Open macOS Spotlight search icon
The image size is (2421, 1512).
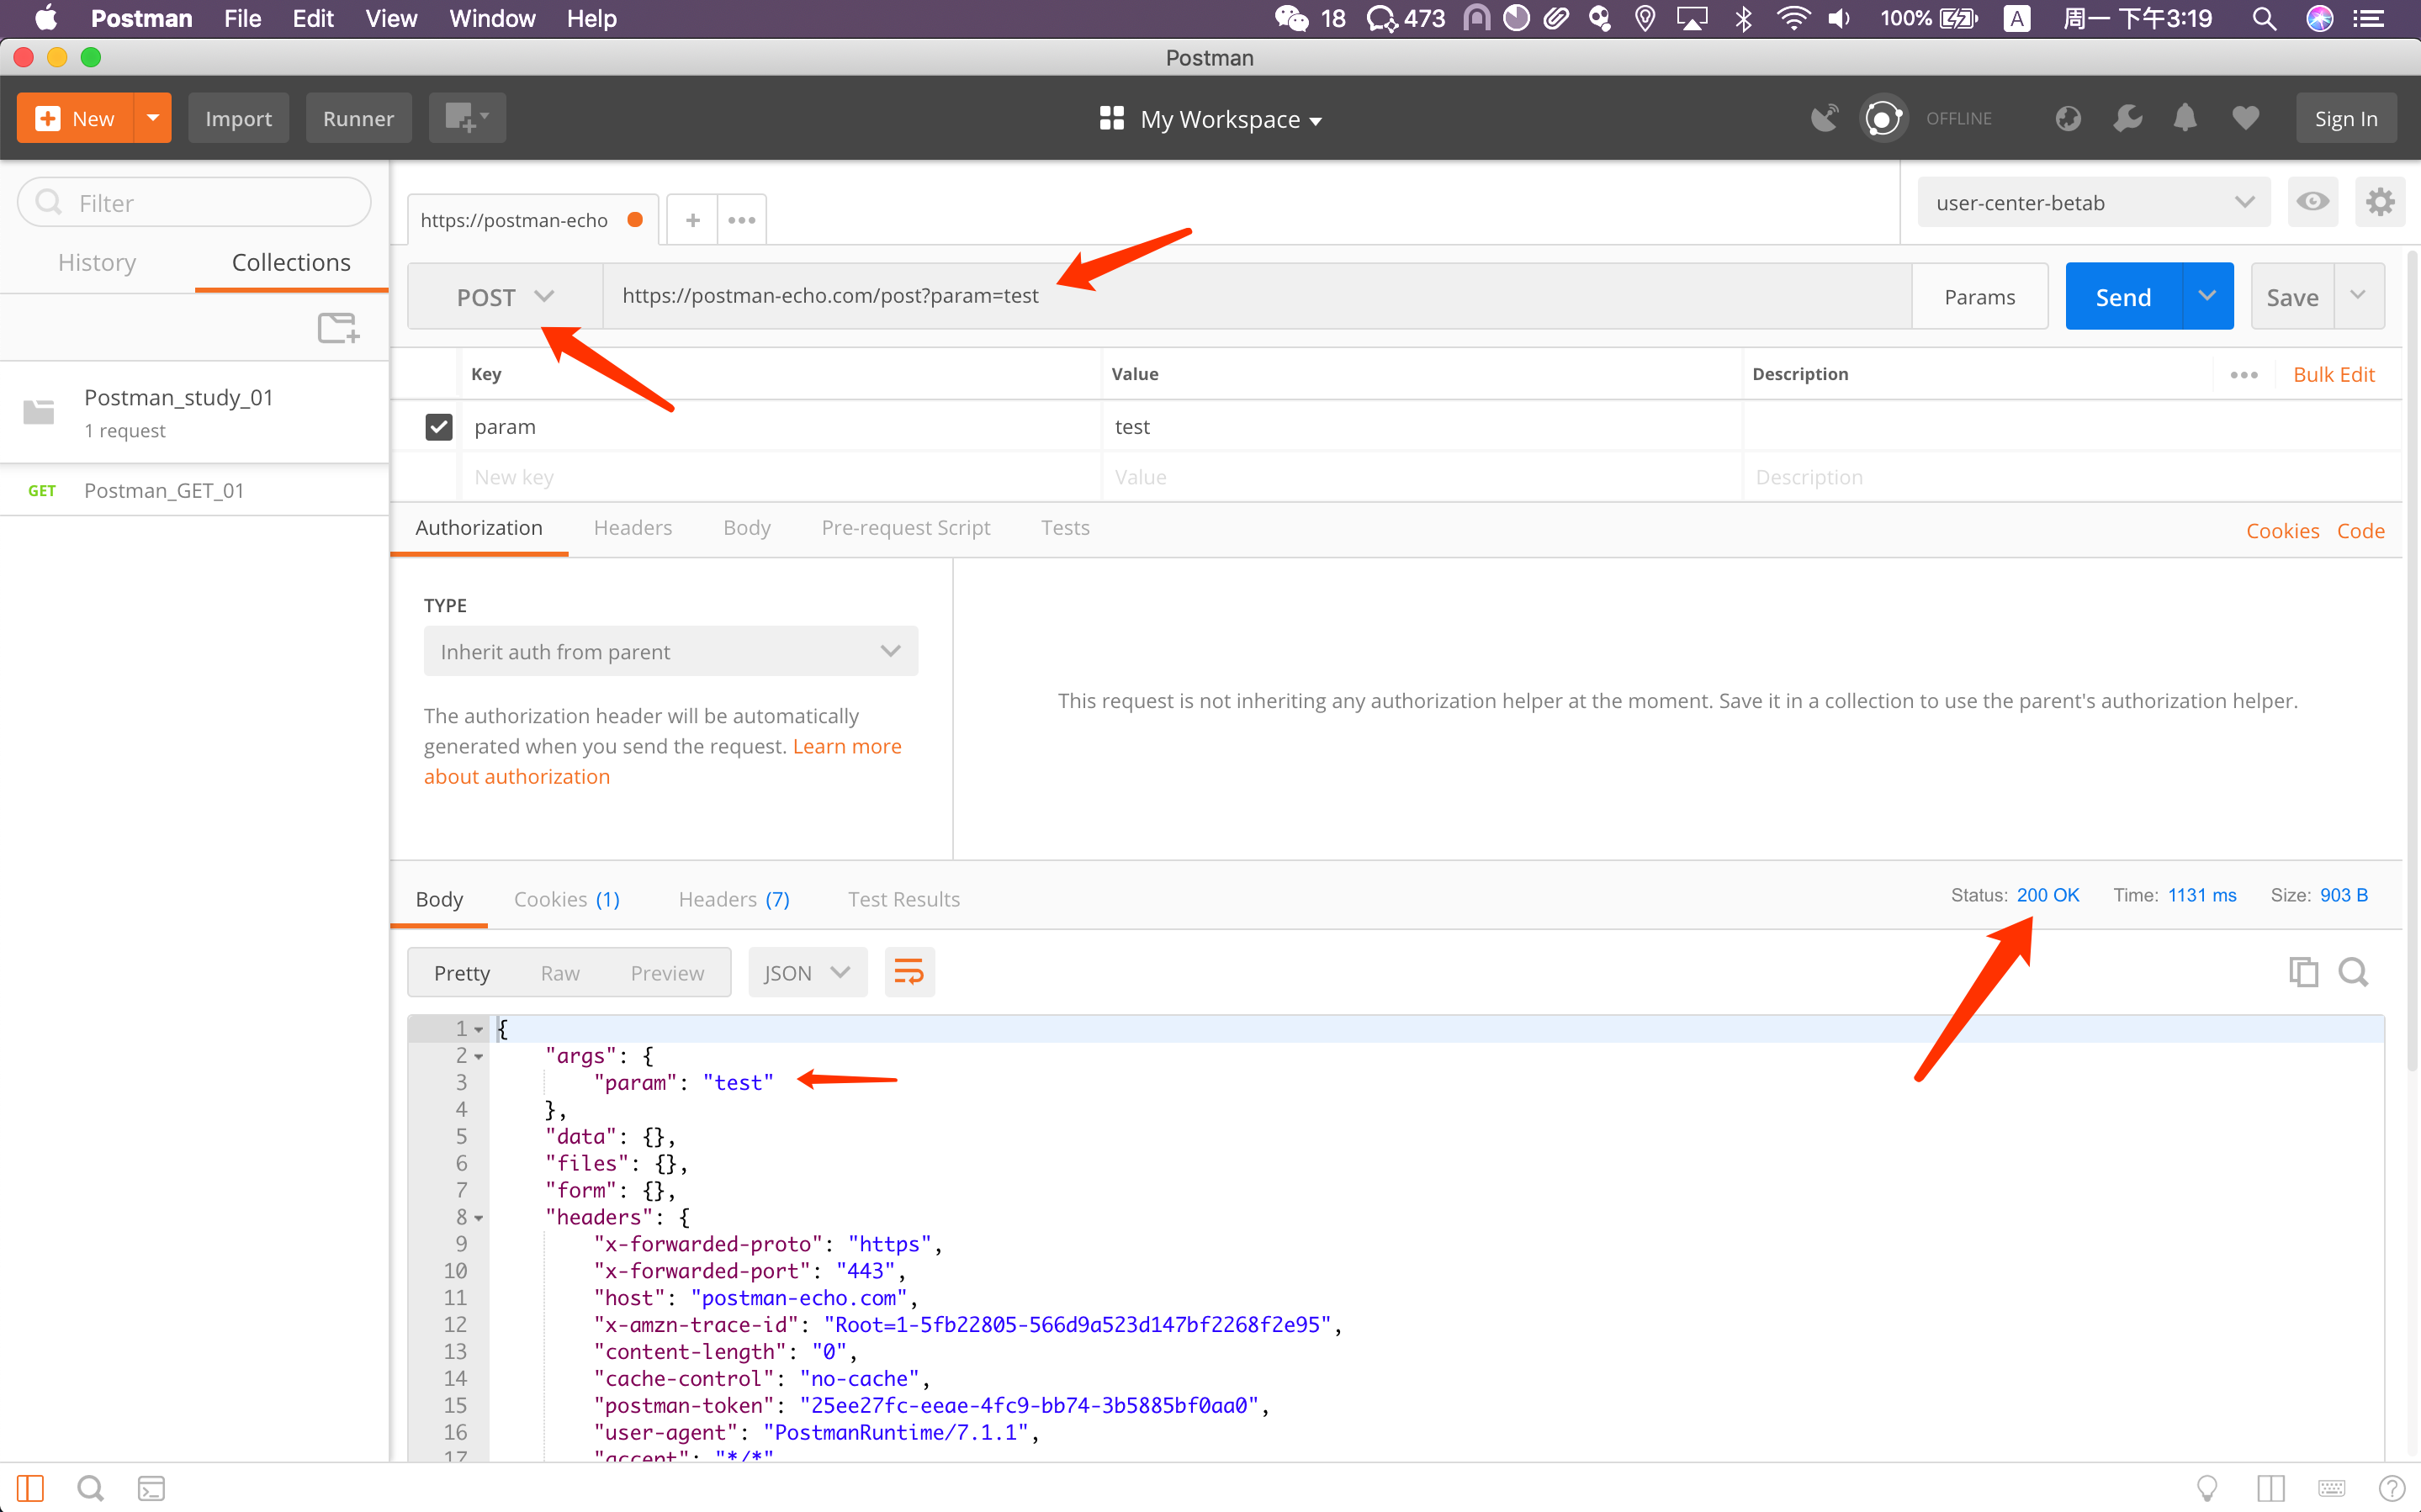(x=2264, y=18)
